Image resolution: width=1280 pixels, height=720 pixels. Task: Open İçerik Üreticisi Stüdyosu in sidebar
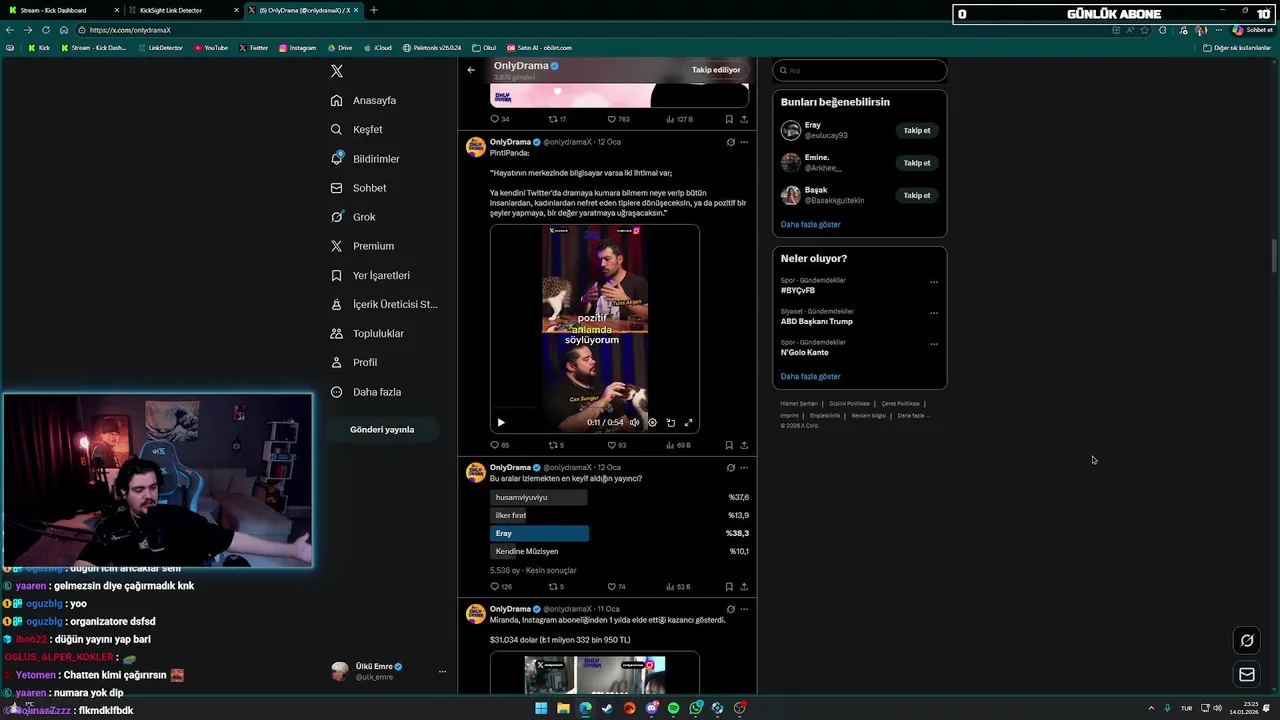pyautogui.click(x=384, y=304)
